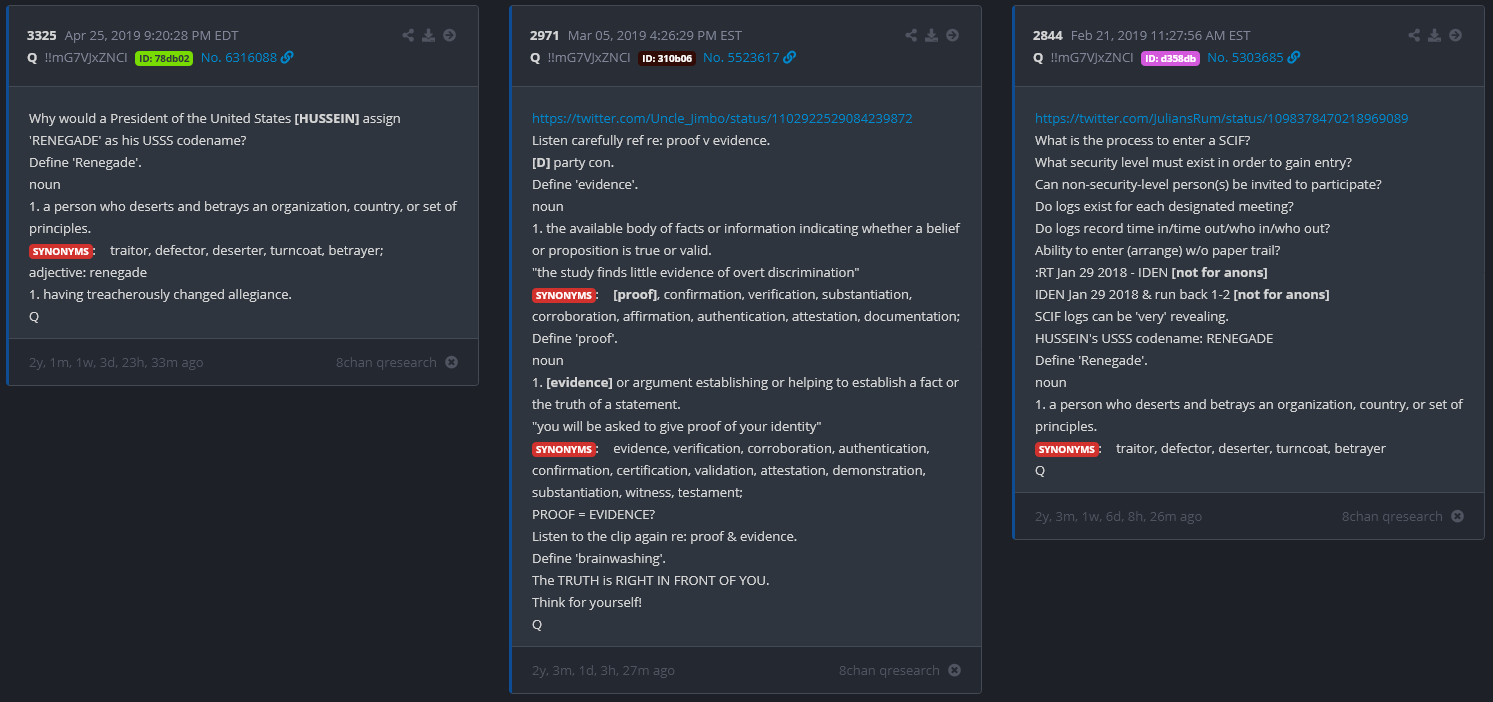The width and height of the screenshot is (1493, 702).
Task: Click timestamp Mar 05, 2019 4:26:29 PM EST
Action: [x=655, y=35]
